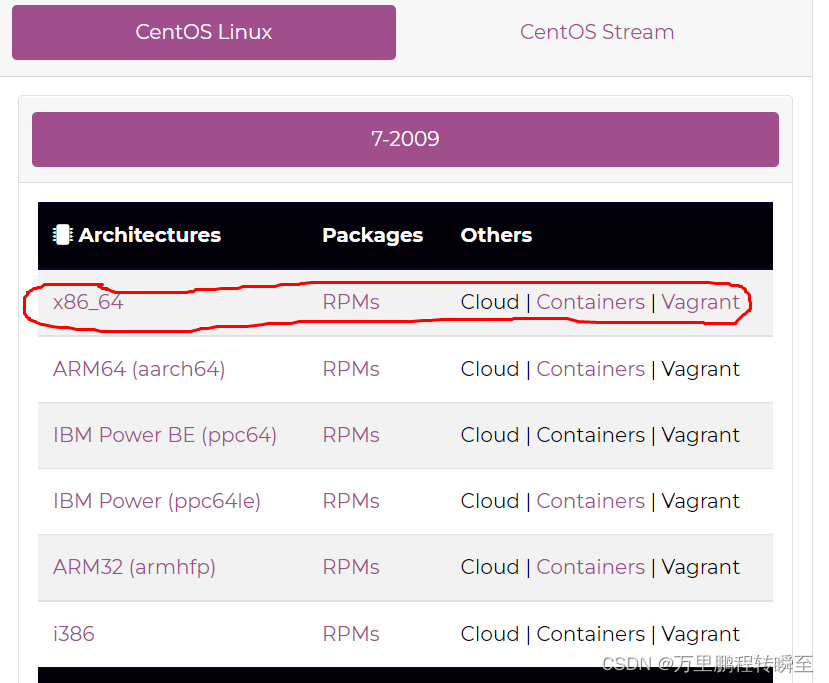Open the ARM32 (armhfp) link
The width and height of the screenshot is (829, 683).
(x=134, y=567)
